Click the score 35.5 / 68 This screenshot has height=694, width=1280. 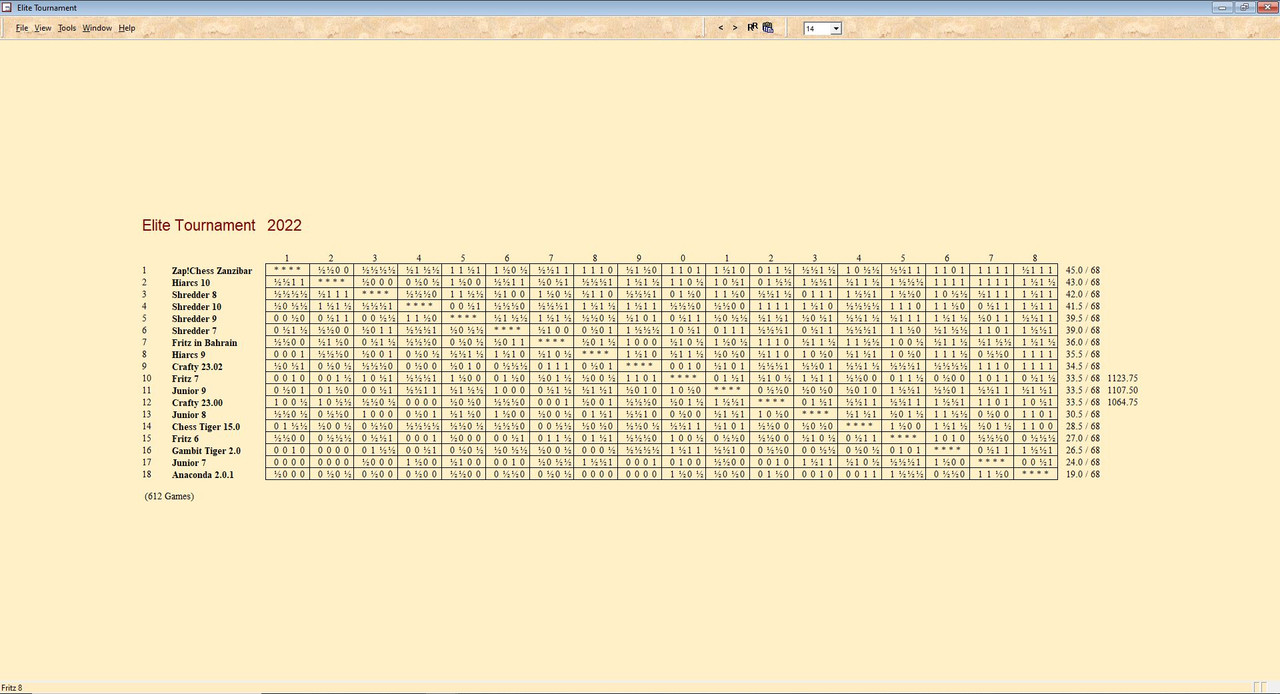[x=1083, y=355]
